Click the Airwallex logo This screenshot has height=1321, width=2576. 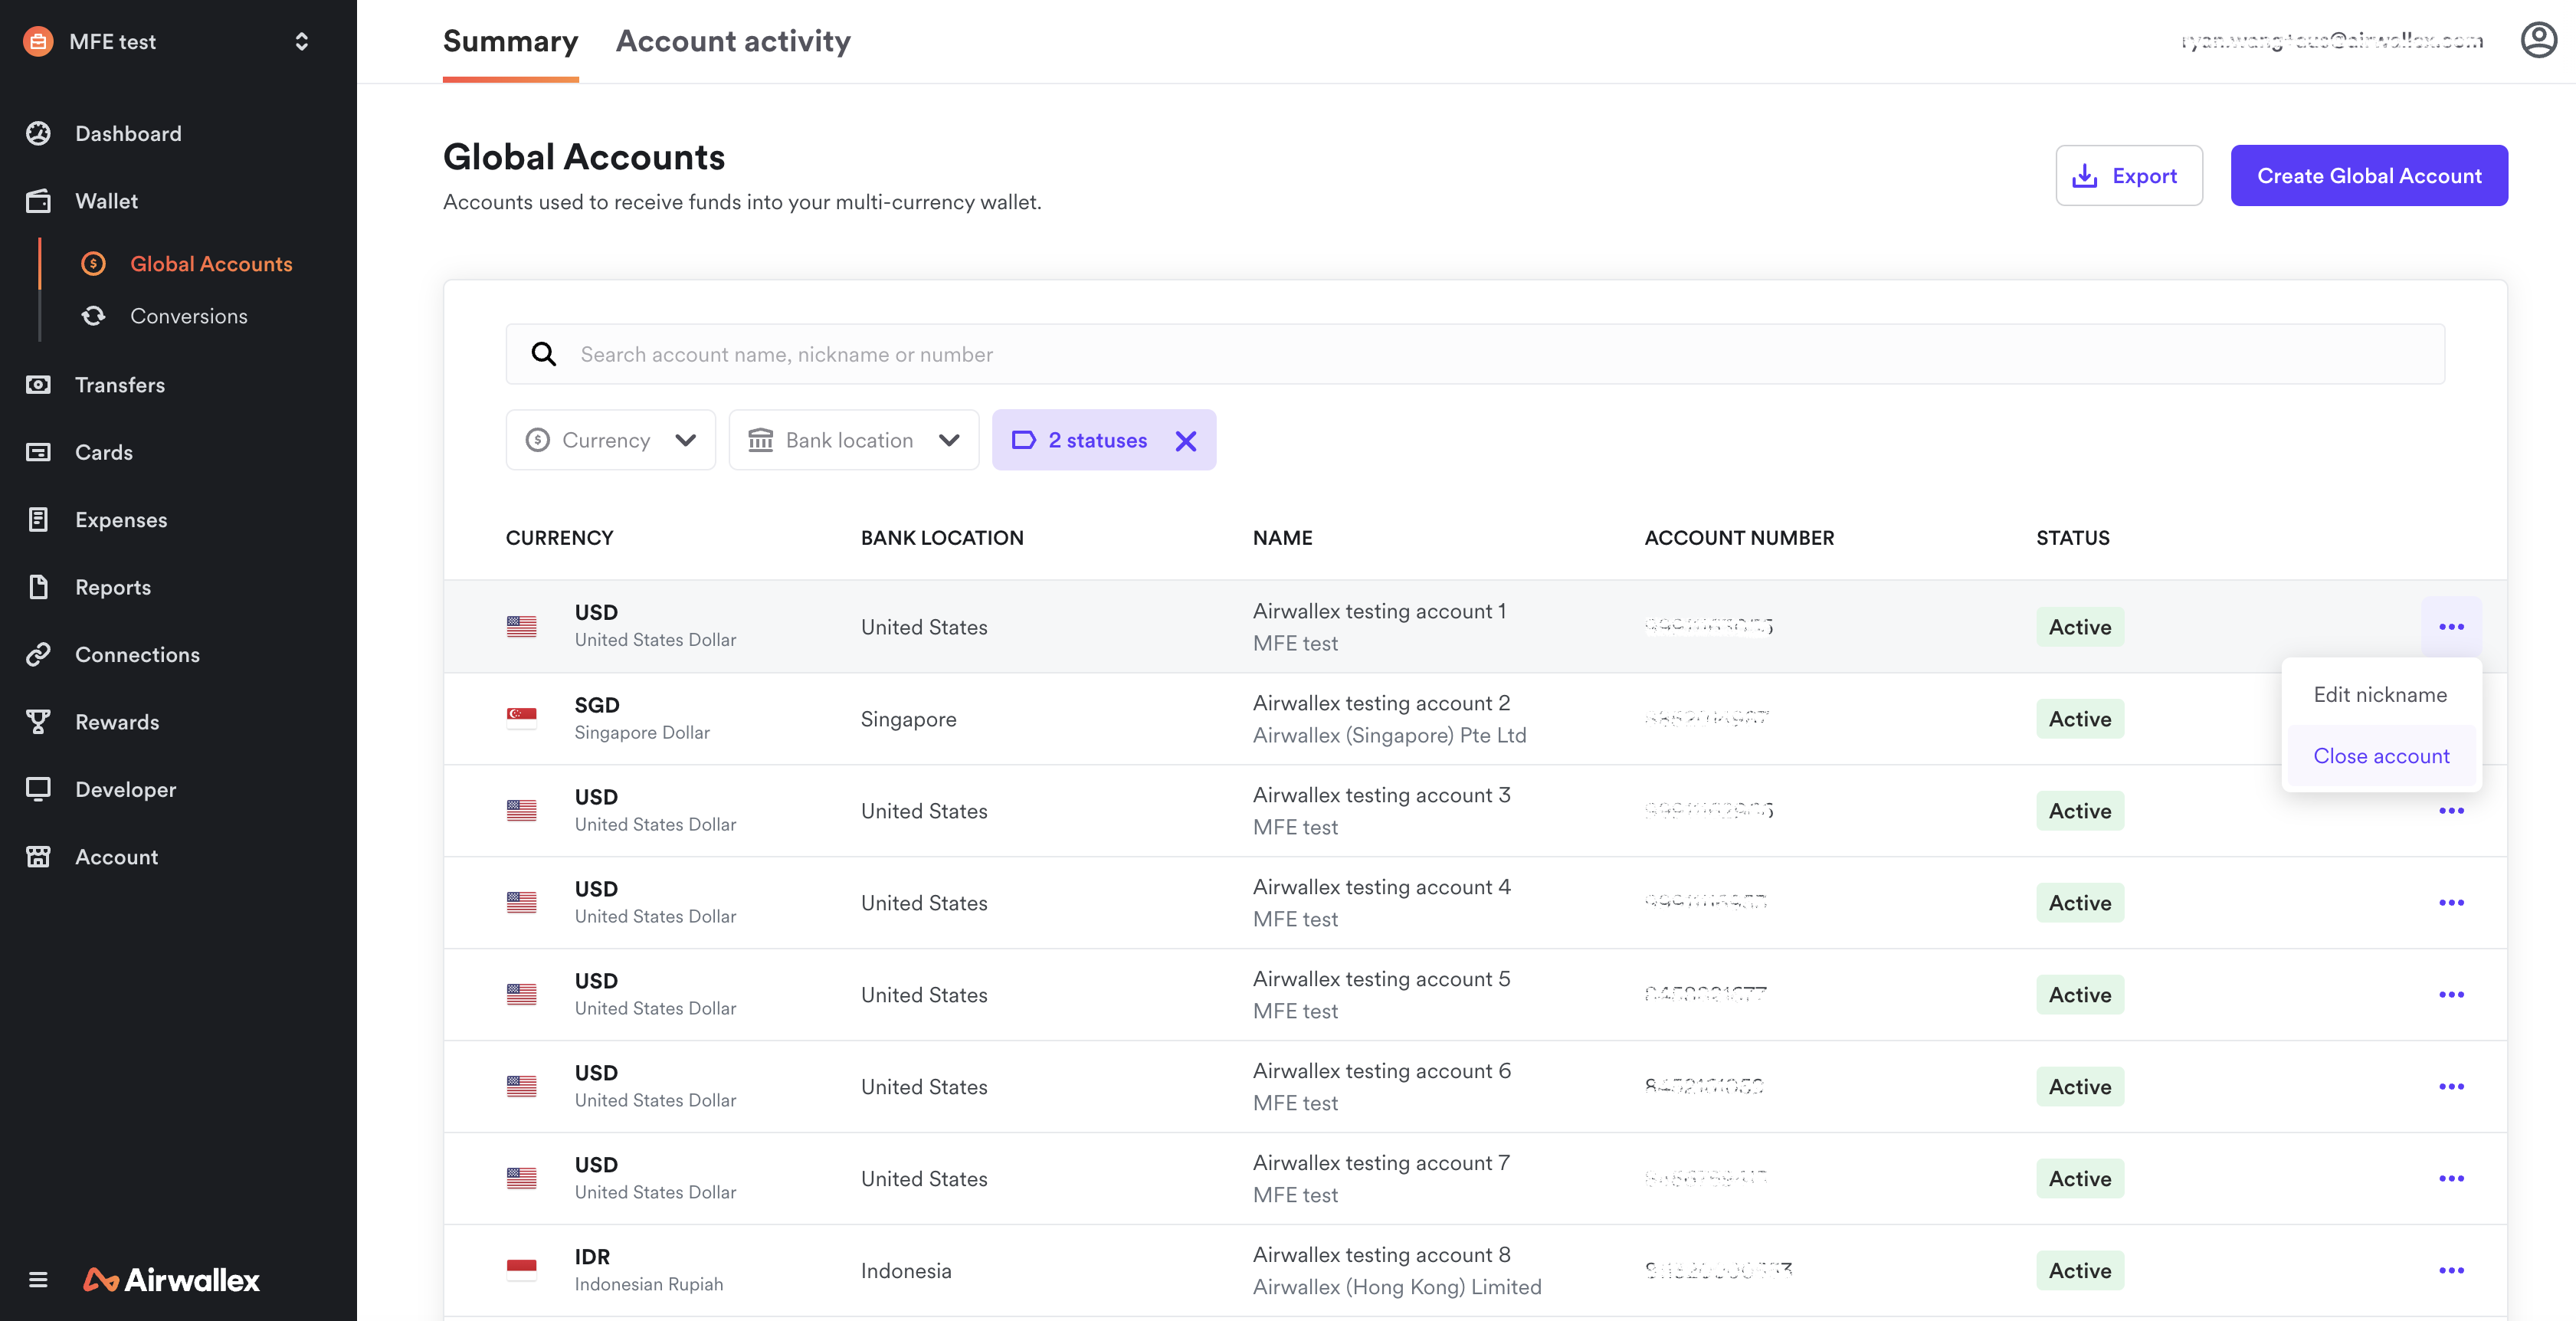click(171, 1280)
